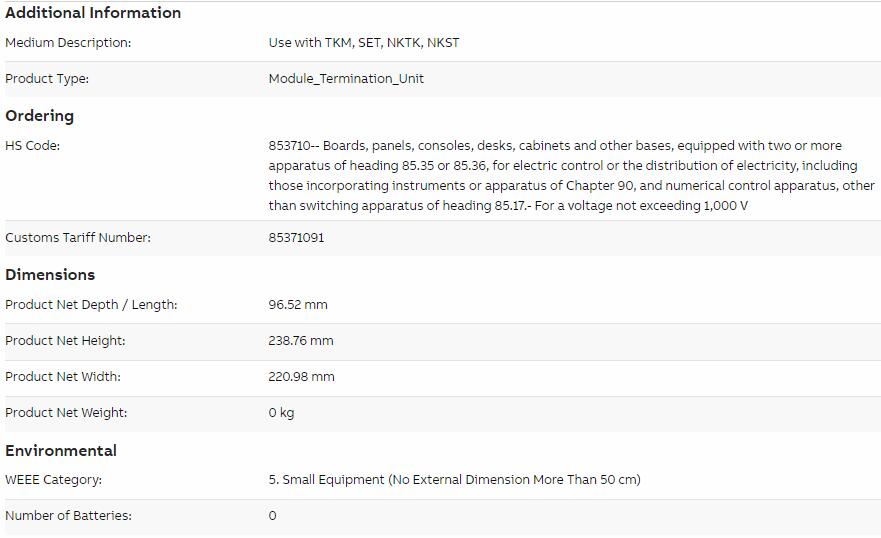The image size is (881, 538).
Task: Click the Environmental section heading
Action: click(x=61, y=450)
